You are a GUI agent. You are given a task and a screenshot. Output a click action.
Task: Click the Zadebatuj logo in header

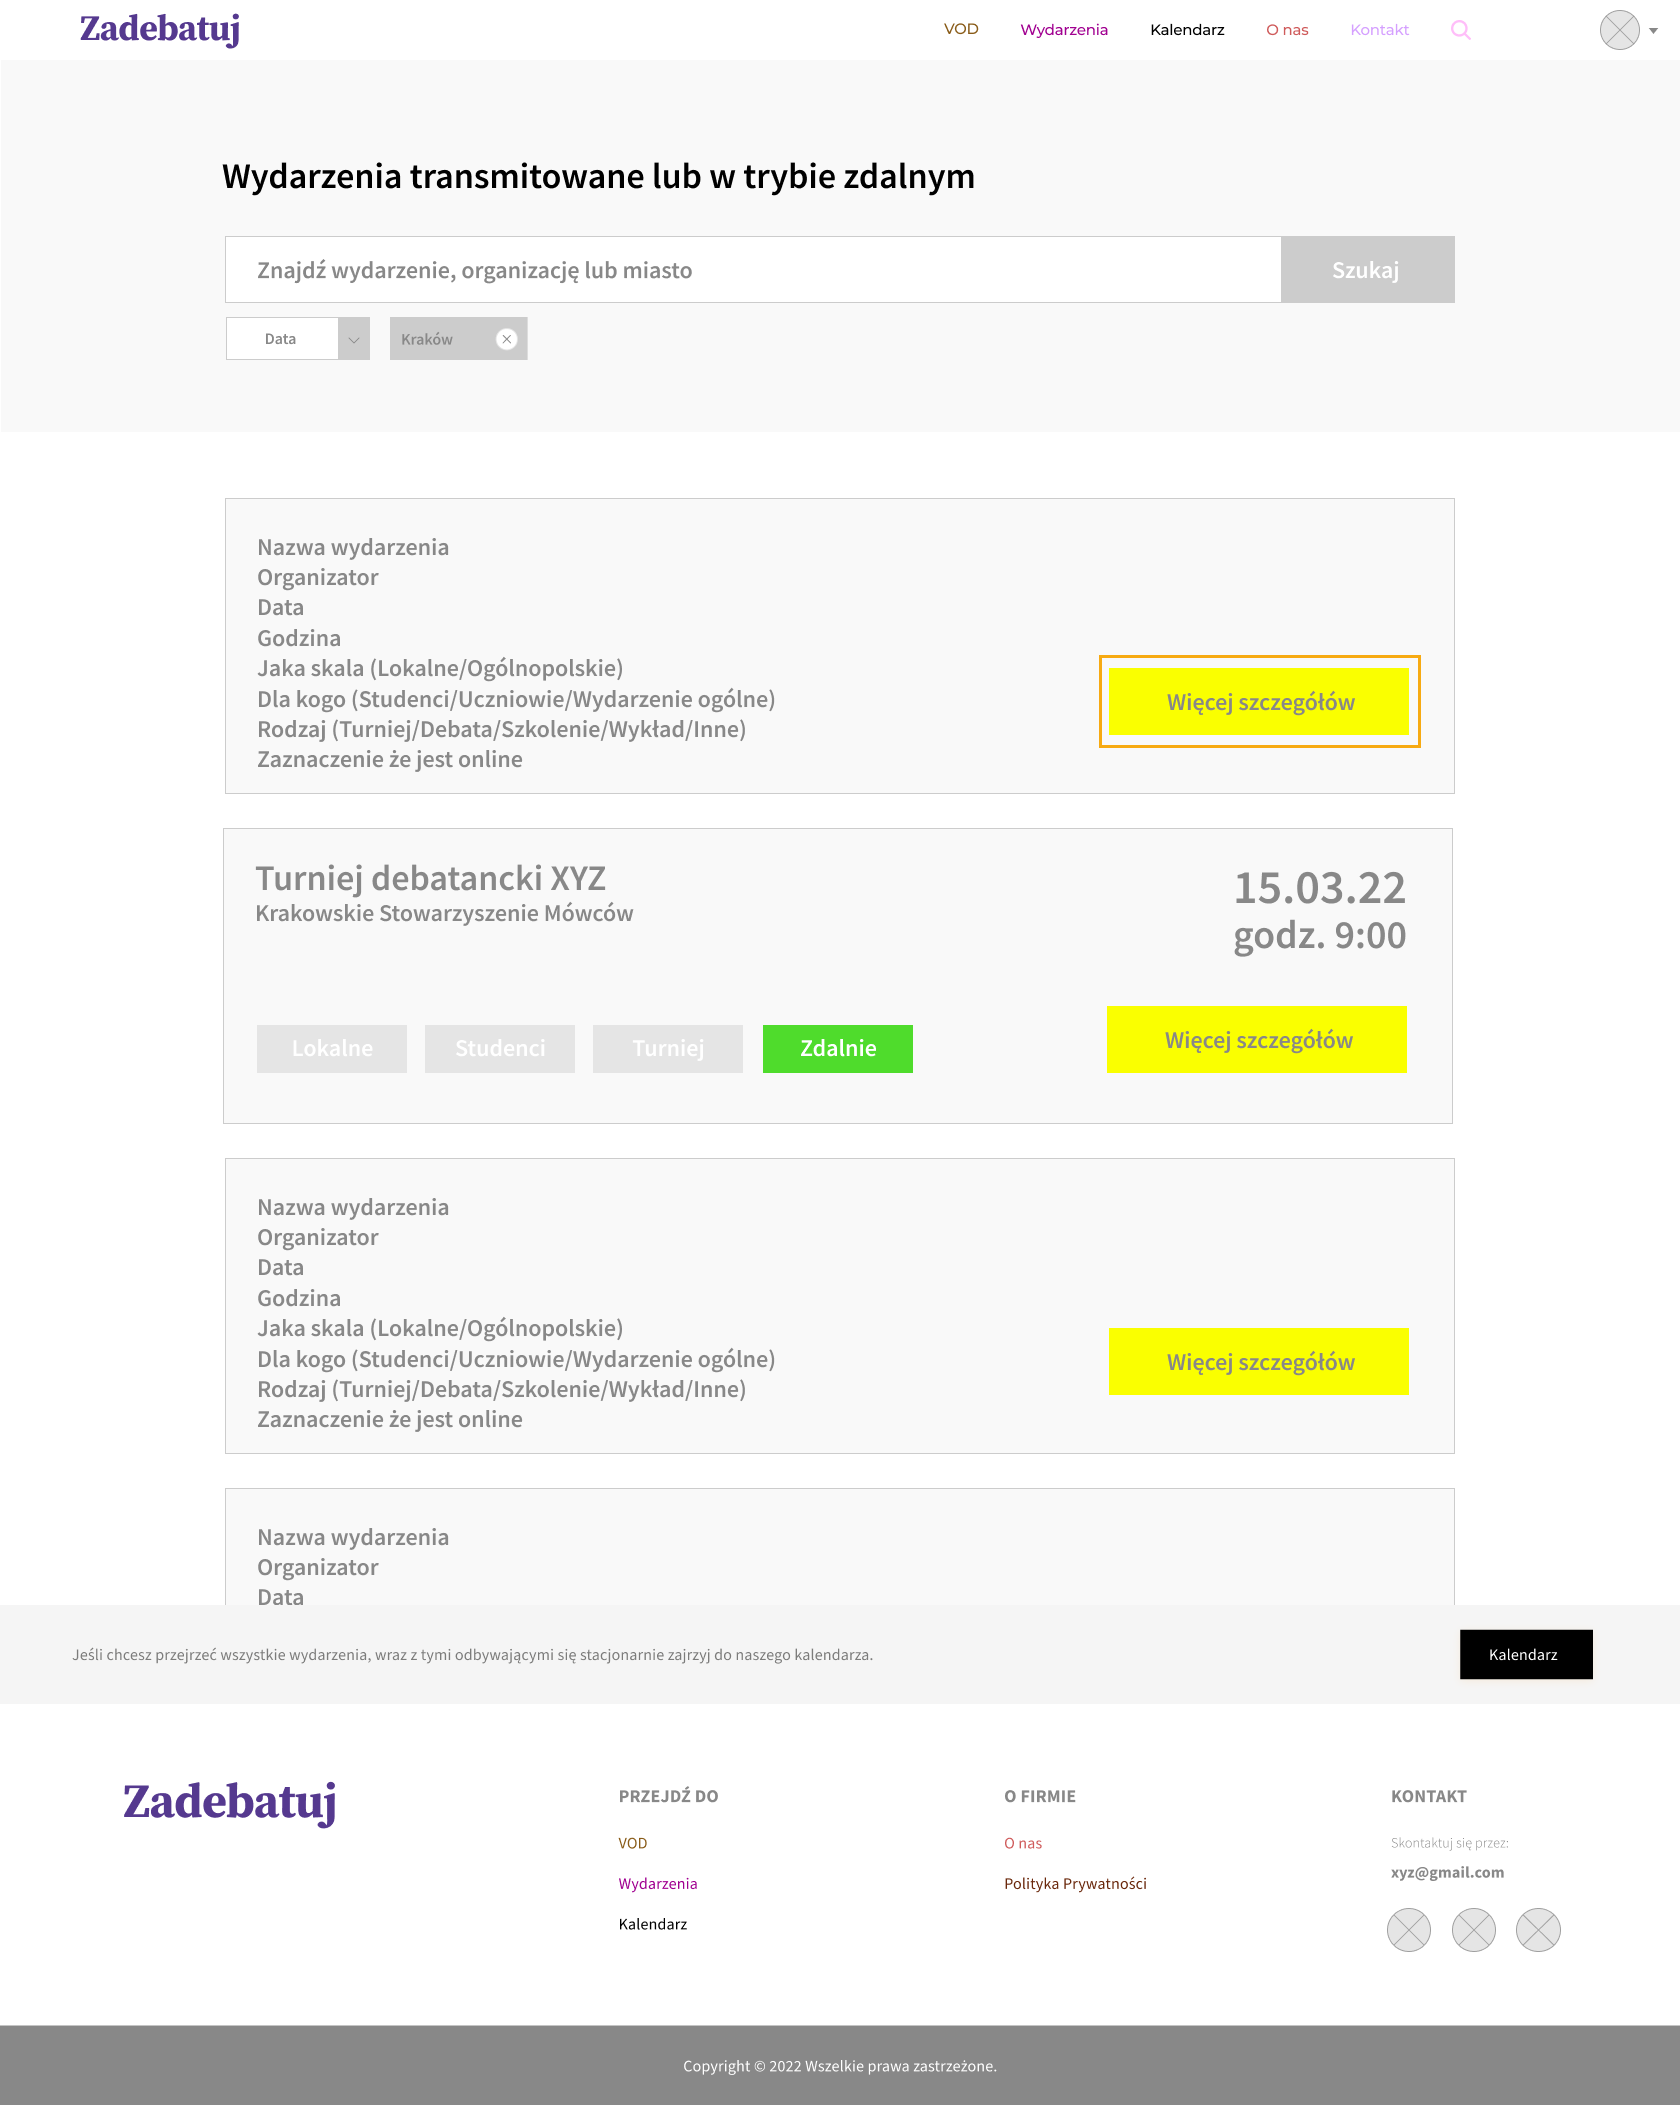coord(160,29)
